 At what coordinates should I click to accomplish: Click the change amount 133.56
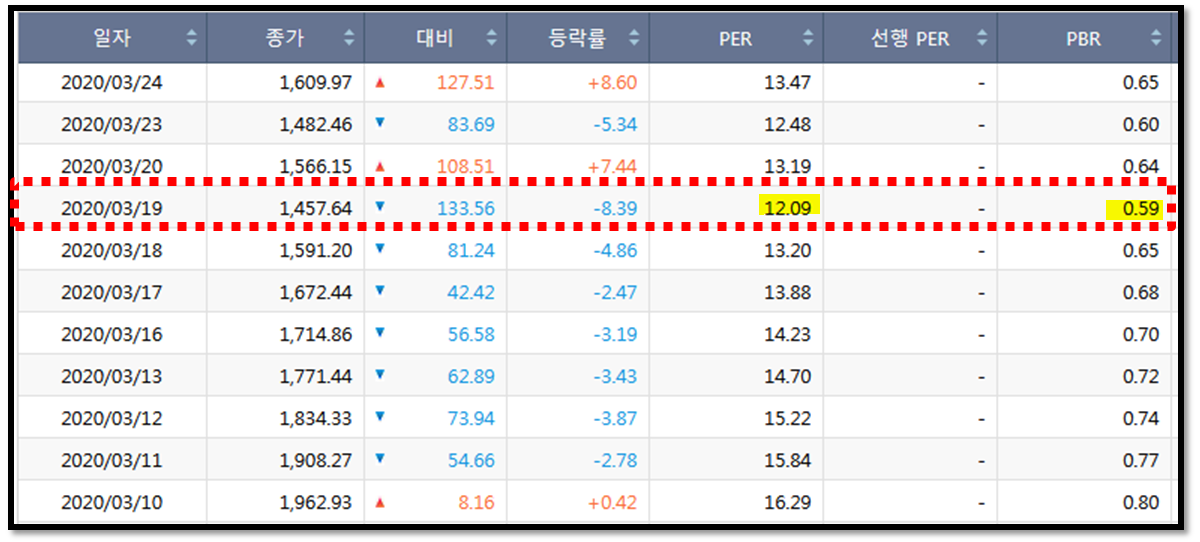[466, 209]
